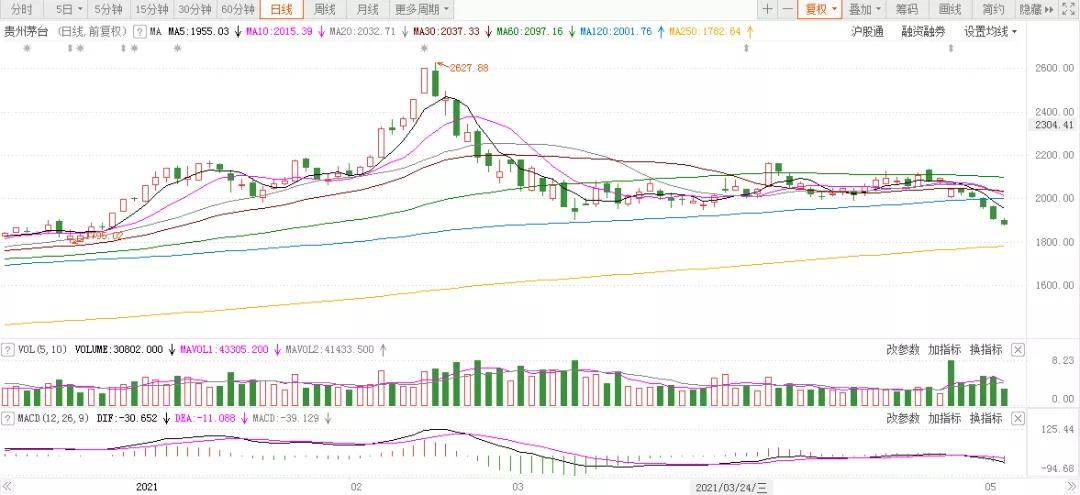Open the MACD indicator help icon
Viewport: 1080px width, 495px height.
pos(8,418)
